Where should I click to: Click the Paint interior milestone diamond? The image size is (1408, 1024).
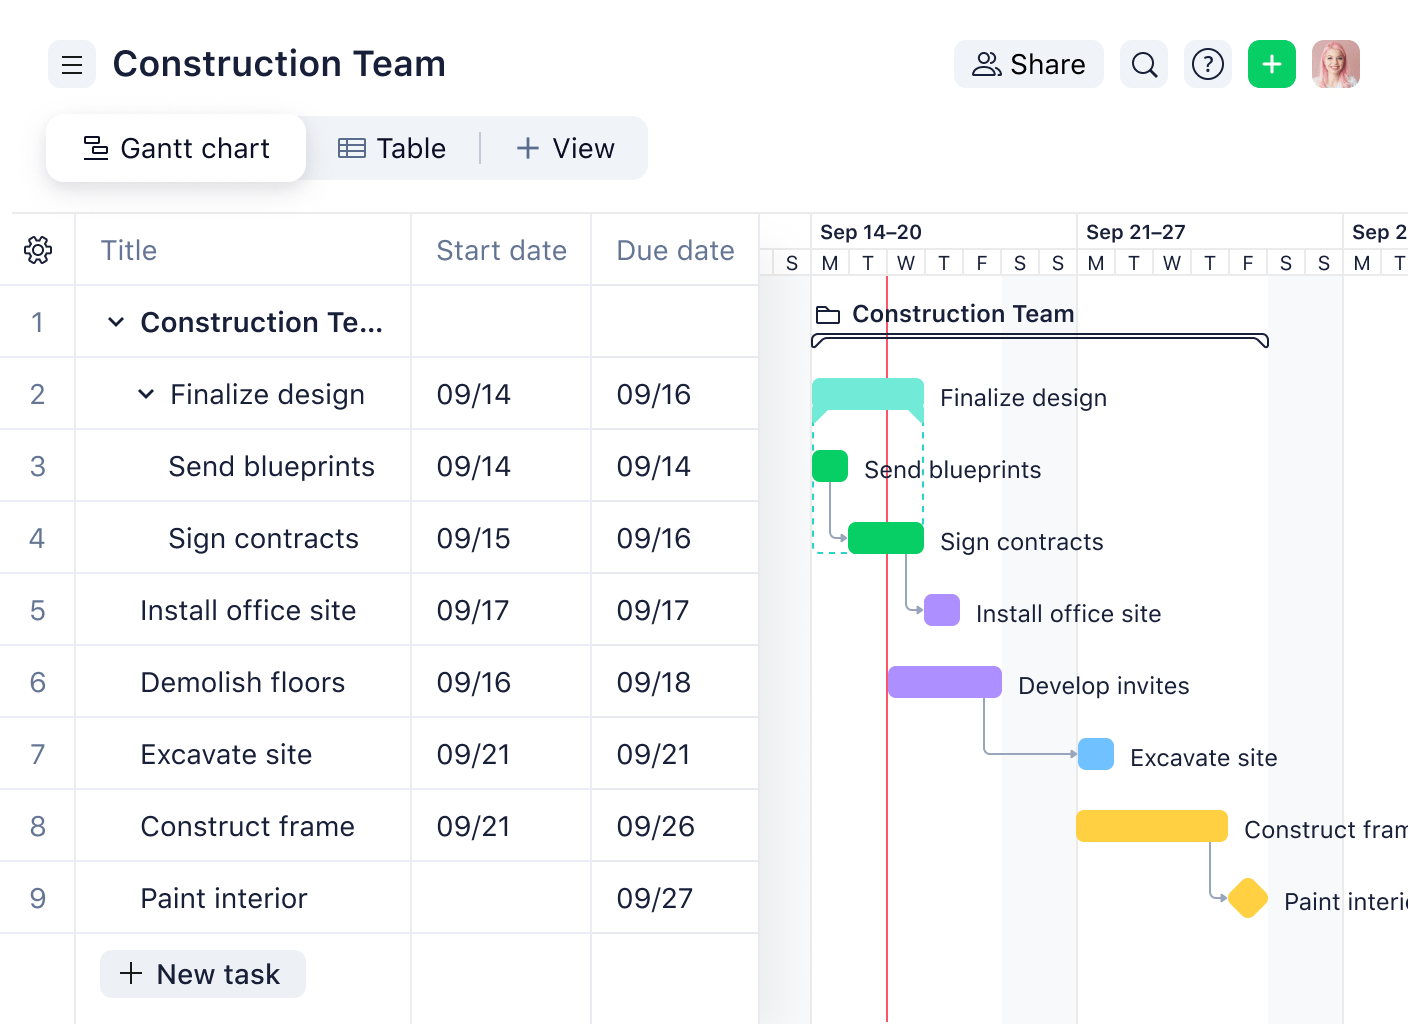1248,898
